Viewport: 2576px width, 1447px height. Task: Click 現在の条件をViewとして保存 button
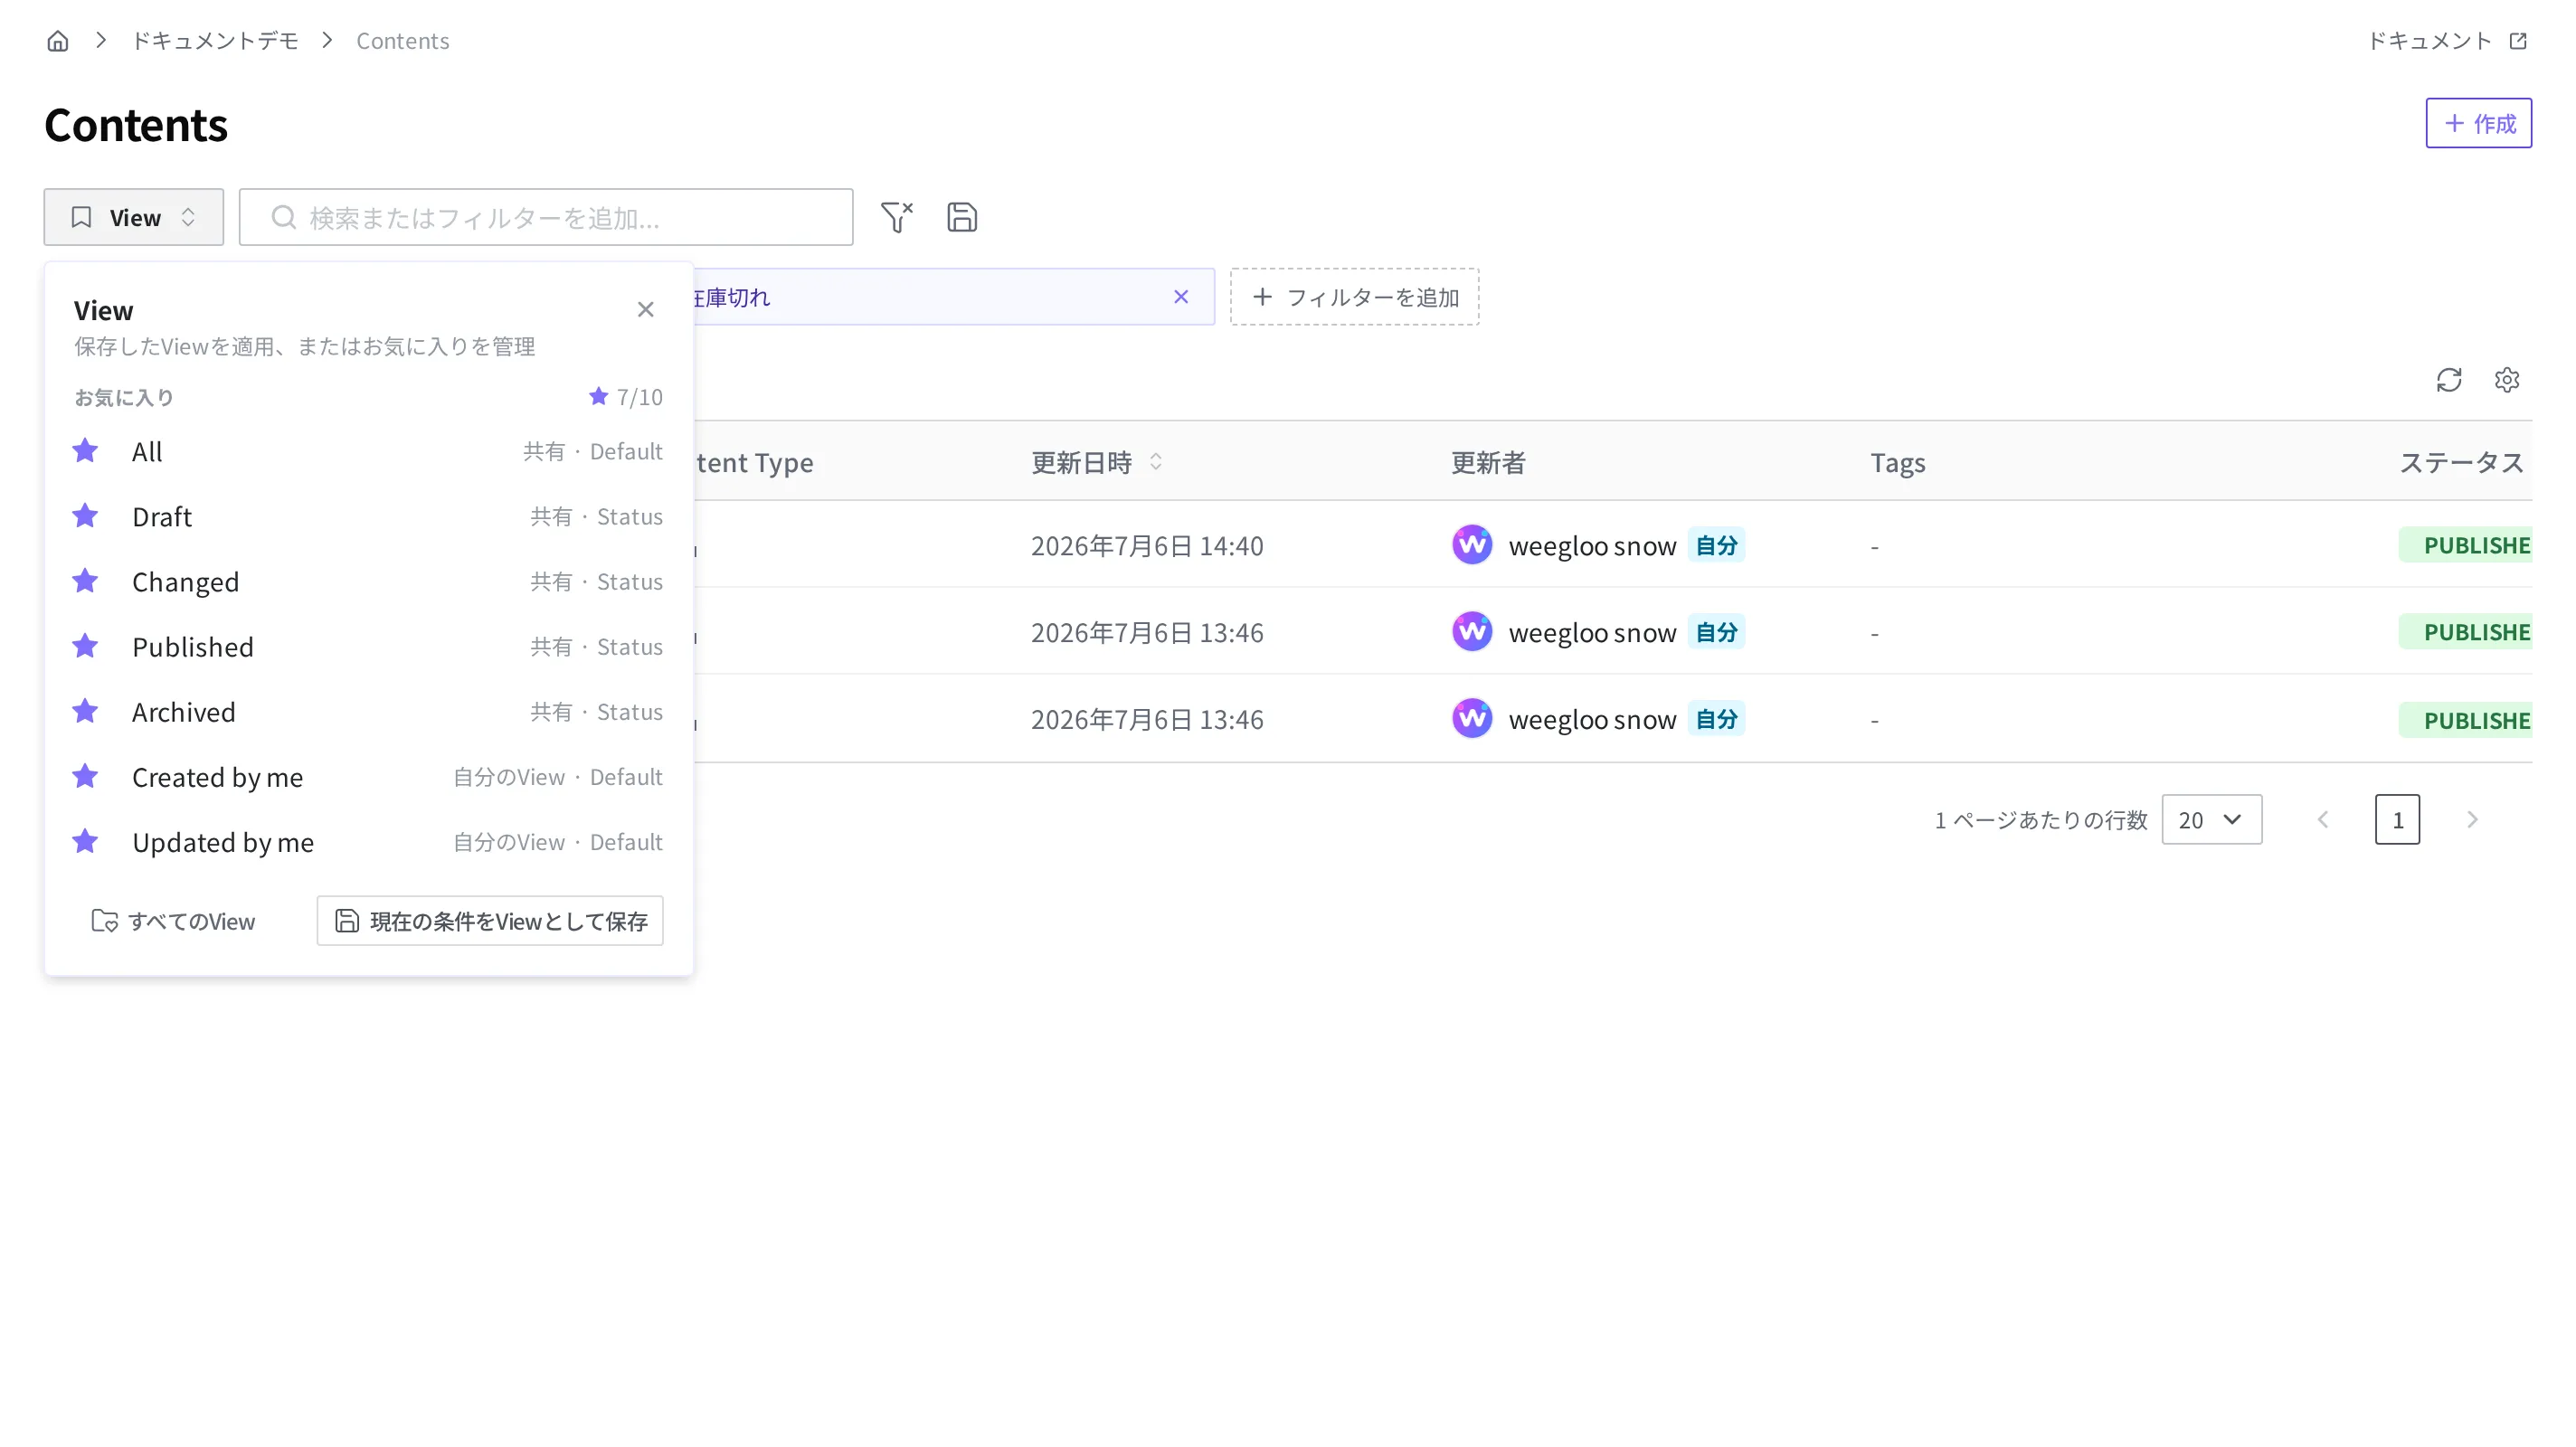490,921
